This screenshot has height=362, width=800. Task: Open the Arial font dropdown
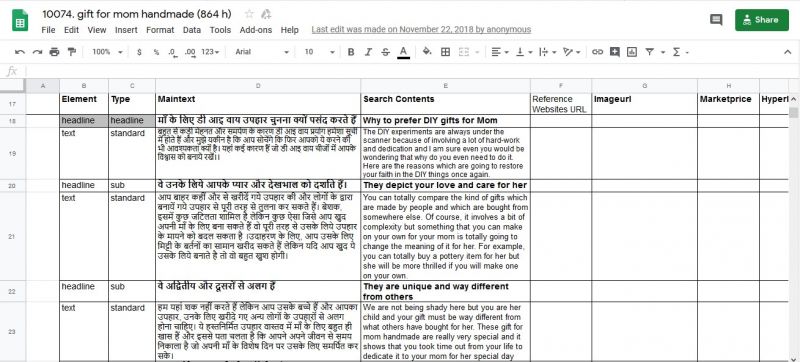(x=262, y=52)
